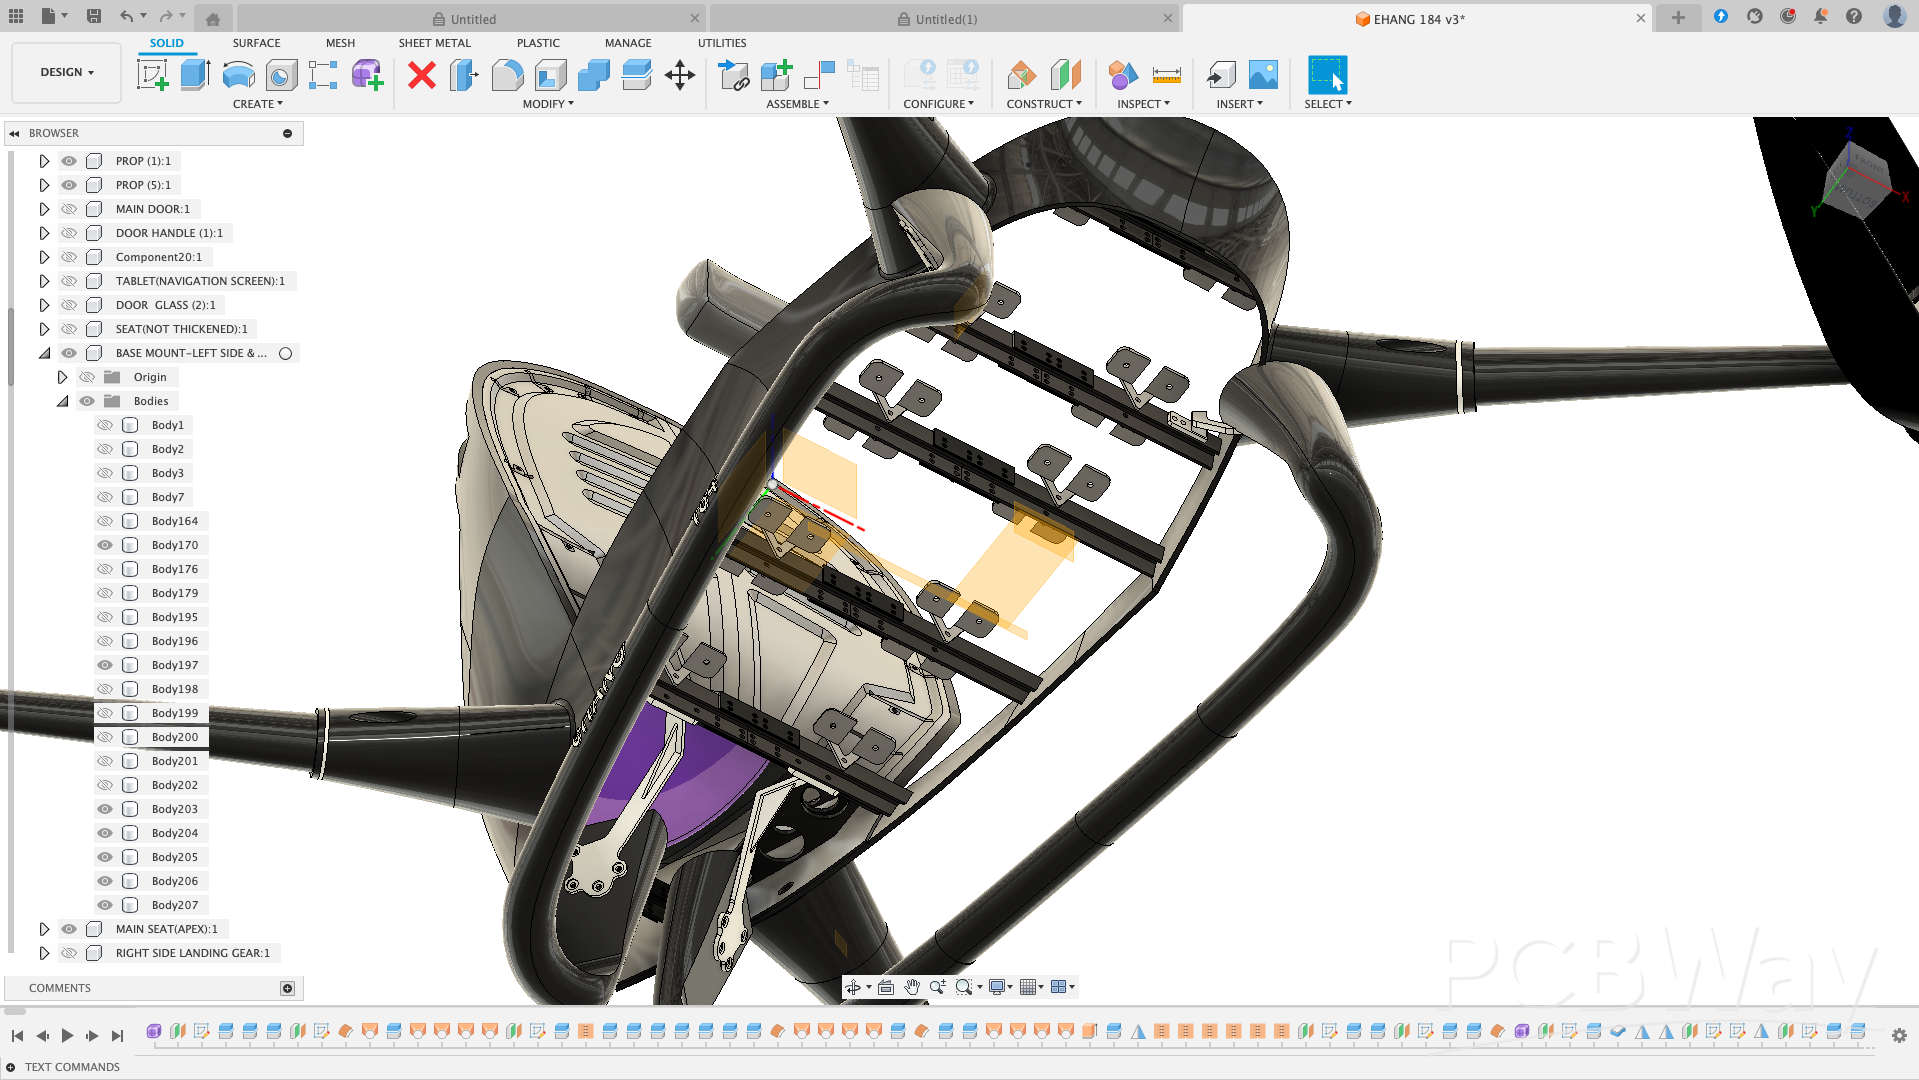The height and width of the screenshot is (1080, 1919).
Task: Open the MODIFY menu
Action: (547, 104)
